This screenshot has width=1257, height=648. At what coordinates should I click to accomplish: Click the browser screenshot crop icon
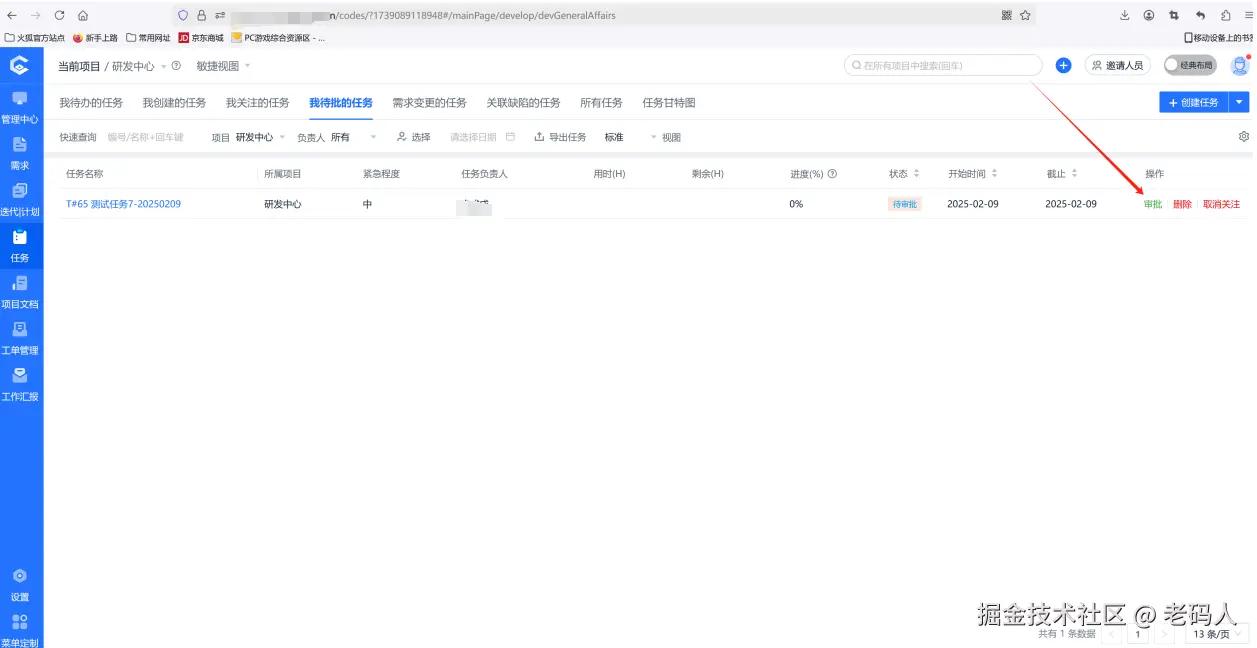coord(1174,15)
